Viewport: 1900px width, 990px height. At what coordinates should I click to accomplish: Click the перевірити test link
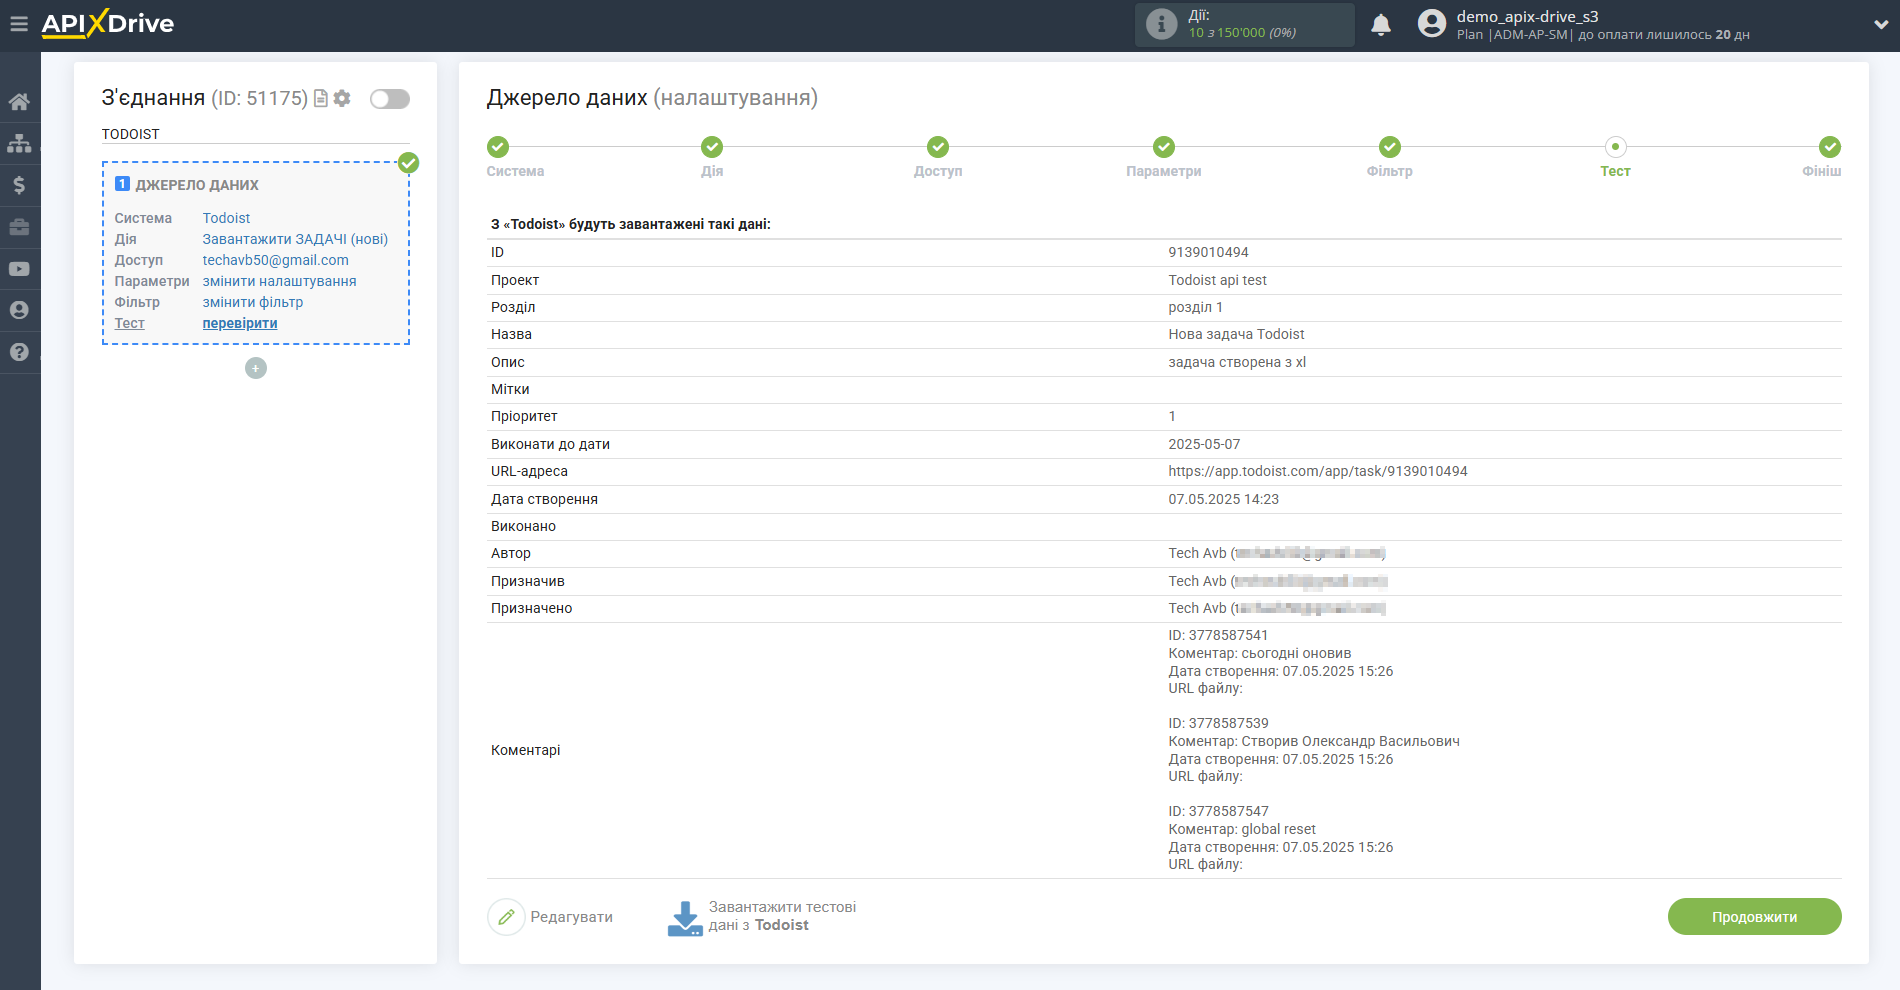[240, 323]
